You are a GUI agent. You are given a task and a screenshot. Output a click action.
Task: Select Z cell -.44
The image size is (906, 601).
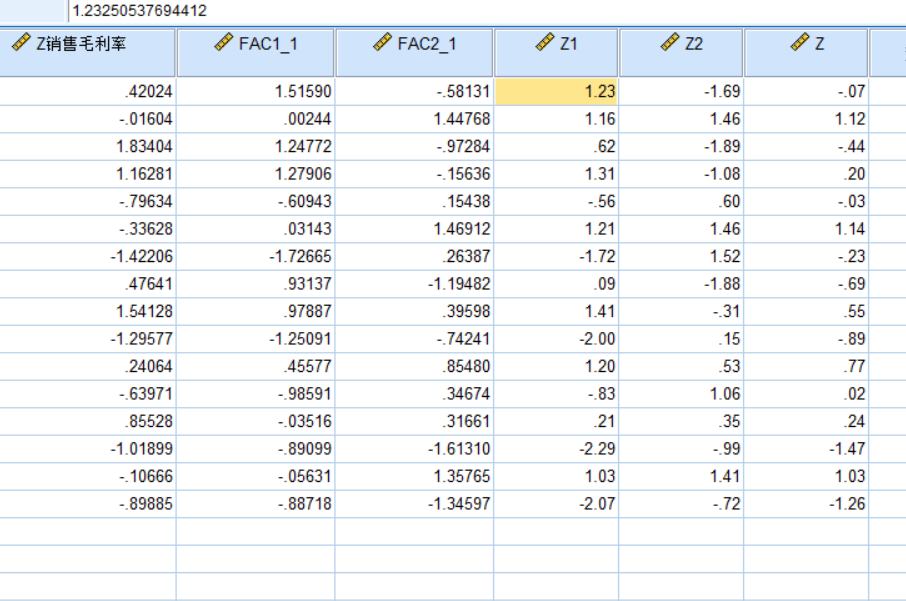point(807,146)
